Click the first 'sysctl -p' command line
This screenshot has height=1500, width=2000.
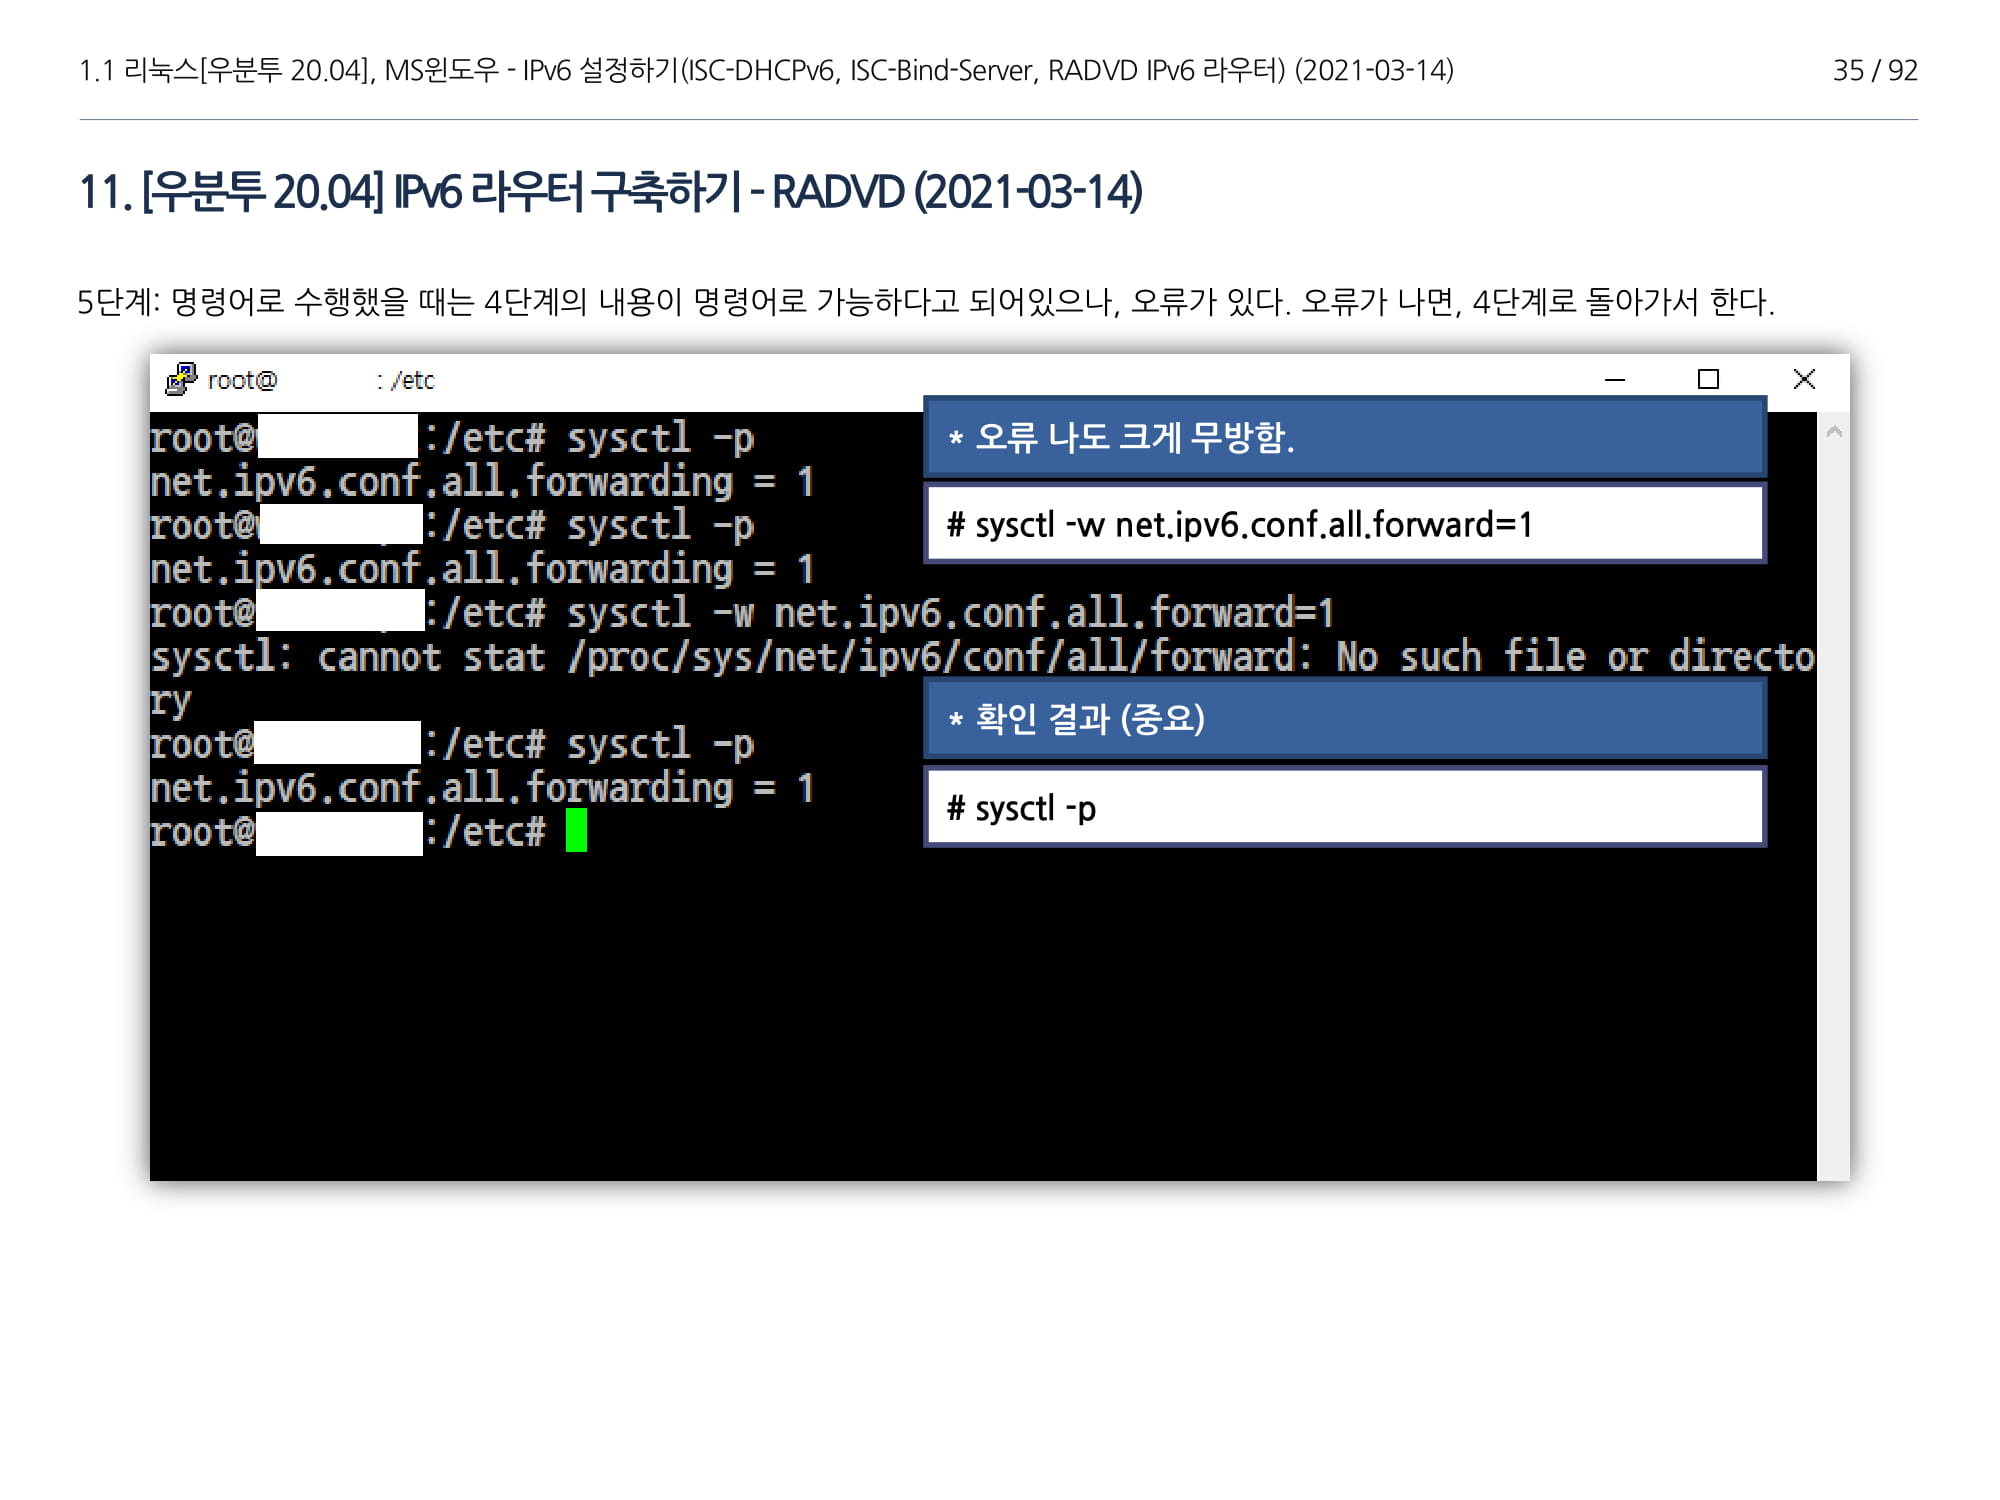(660, 439)
